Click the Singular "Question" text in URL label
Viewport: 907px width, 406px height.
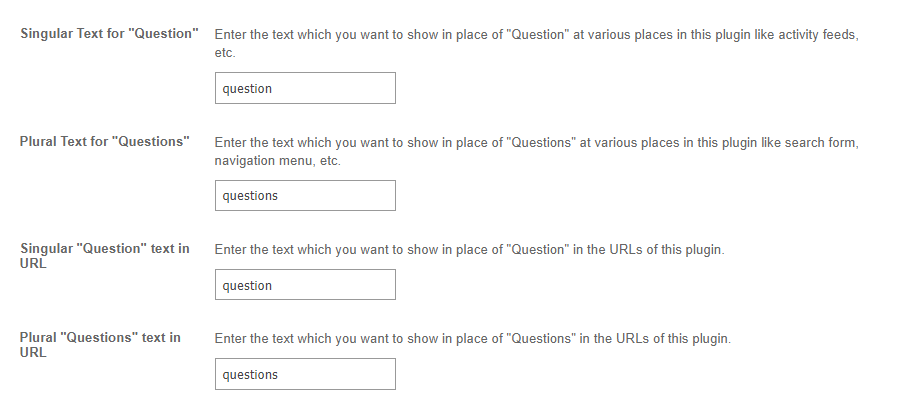pos(105,249)
